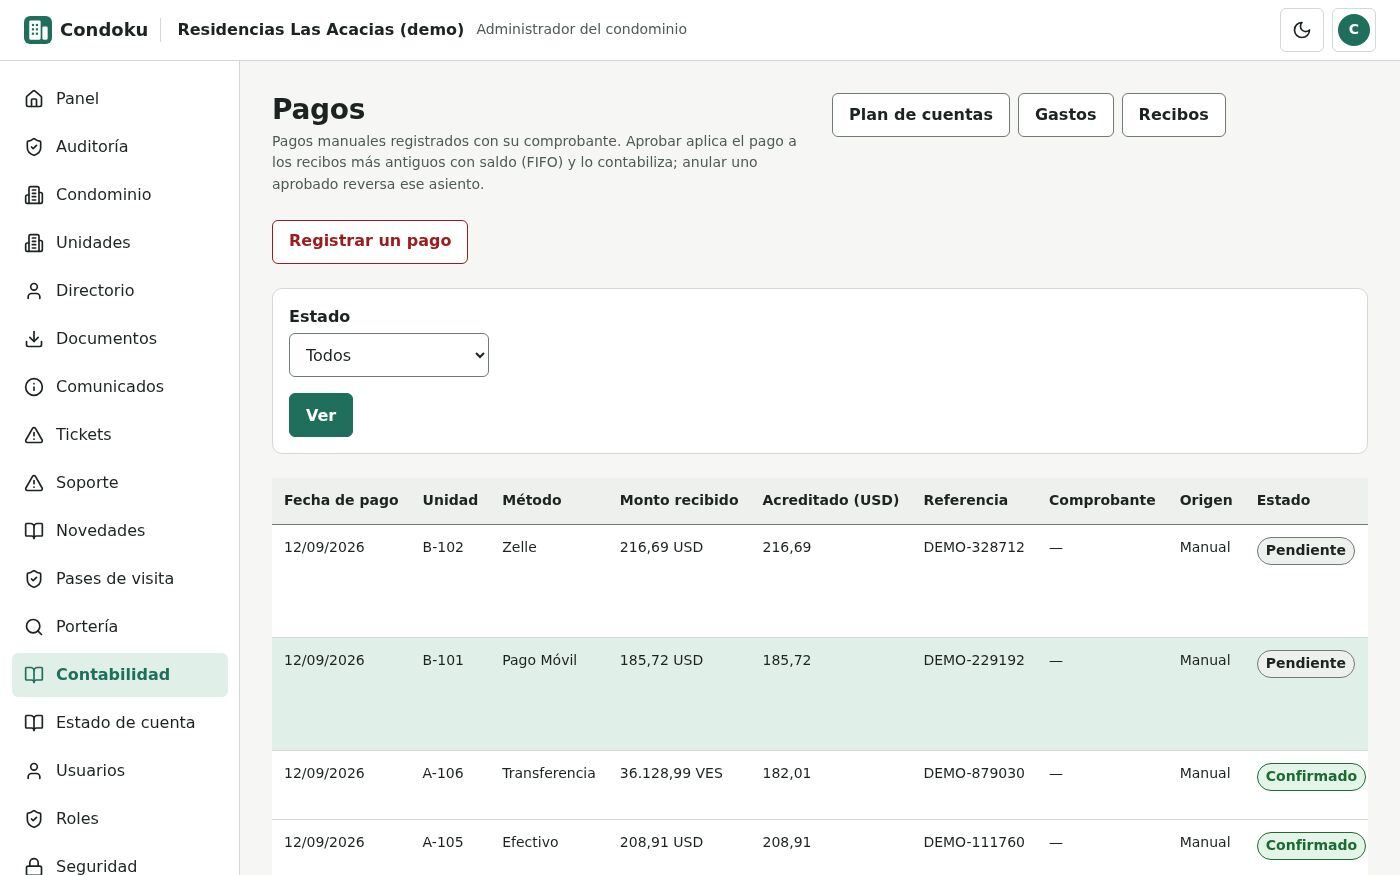Screen dimensions: 1400x875
Task: Open Auditoría from the sidebar
Action: 120,146
